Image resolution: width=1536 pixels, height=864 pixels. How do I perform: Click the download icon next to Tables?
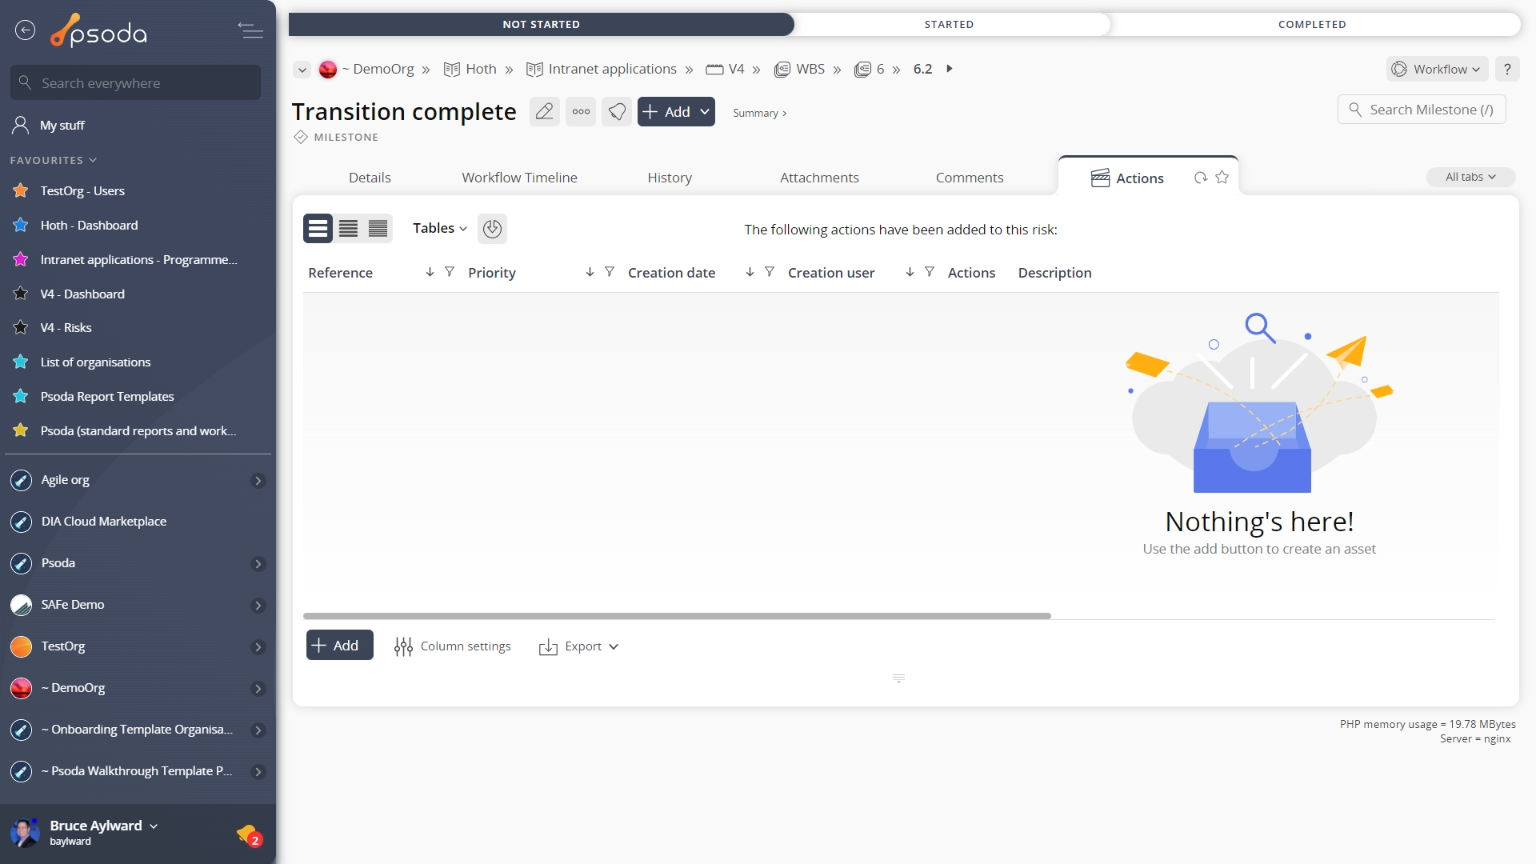point(492,229)
